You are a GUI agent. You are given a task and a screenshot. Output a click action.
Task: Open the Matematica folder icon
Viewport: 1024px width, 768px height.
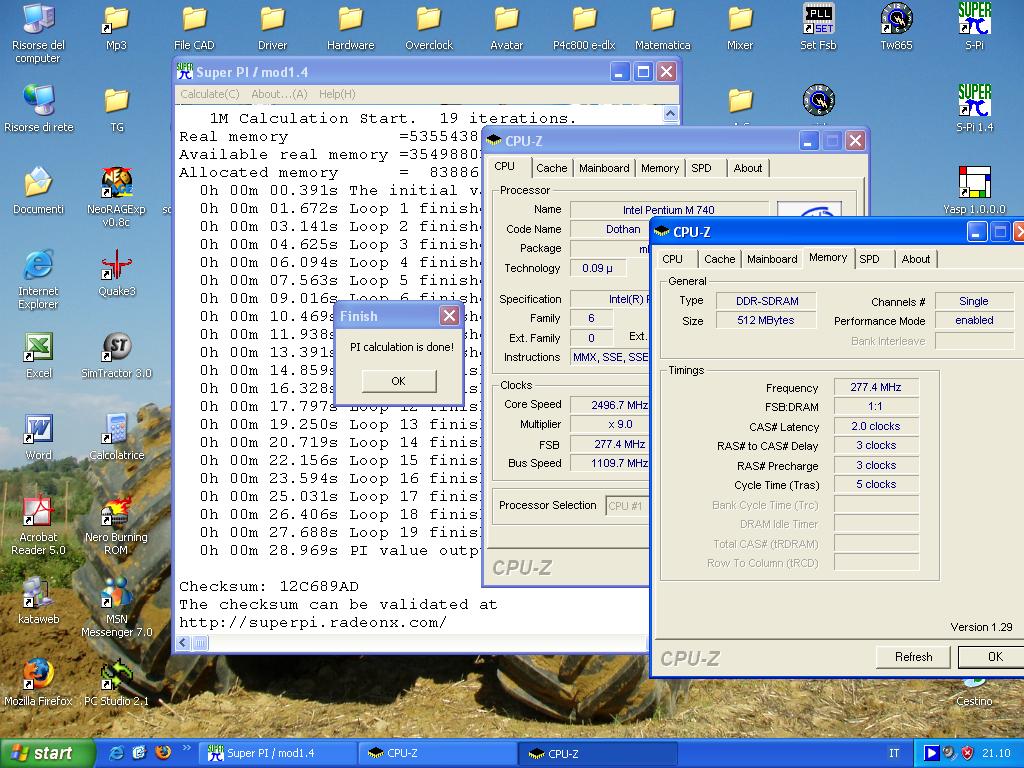pos(662,20)
